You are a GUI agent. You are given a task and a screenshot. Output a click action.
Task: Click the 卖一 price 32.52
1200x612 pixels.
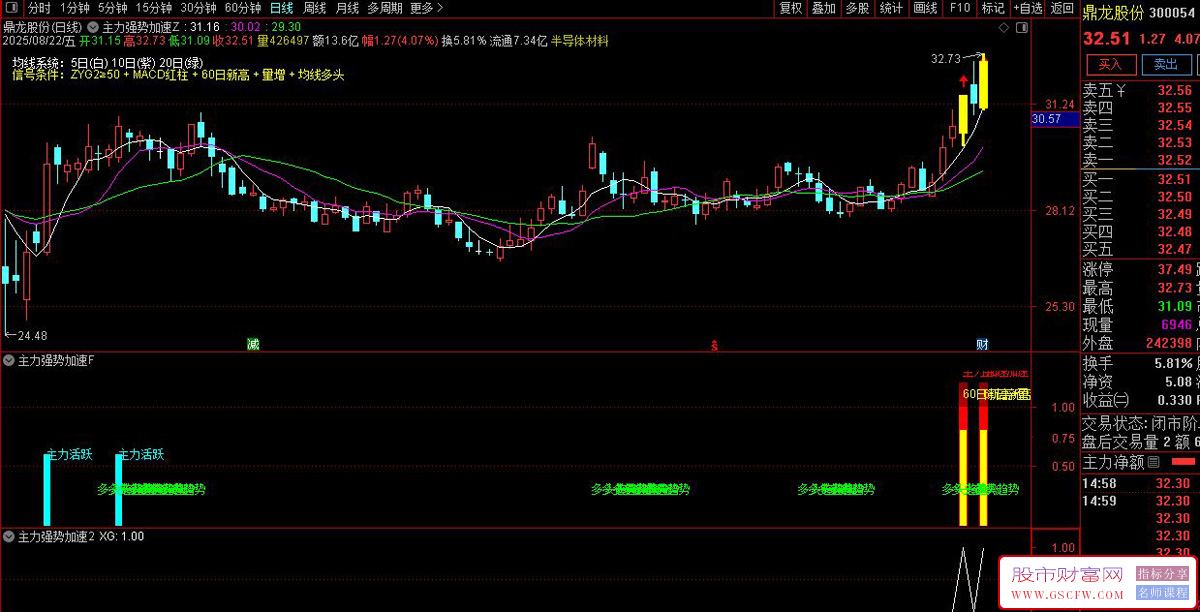(x=1175, y=161)
